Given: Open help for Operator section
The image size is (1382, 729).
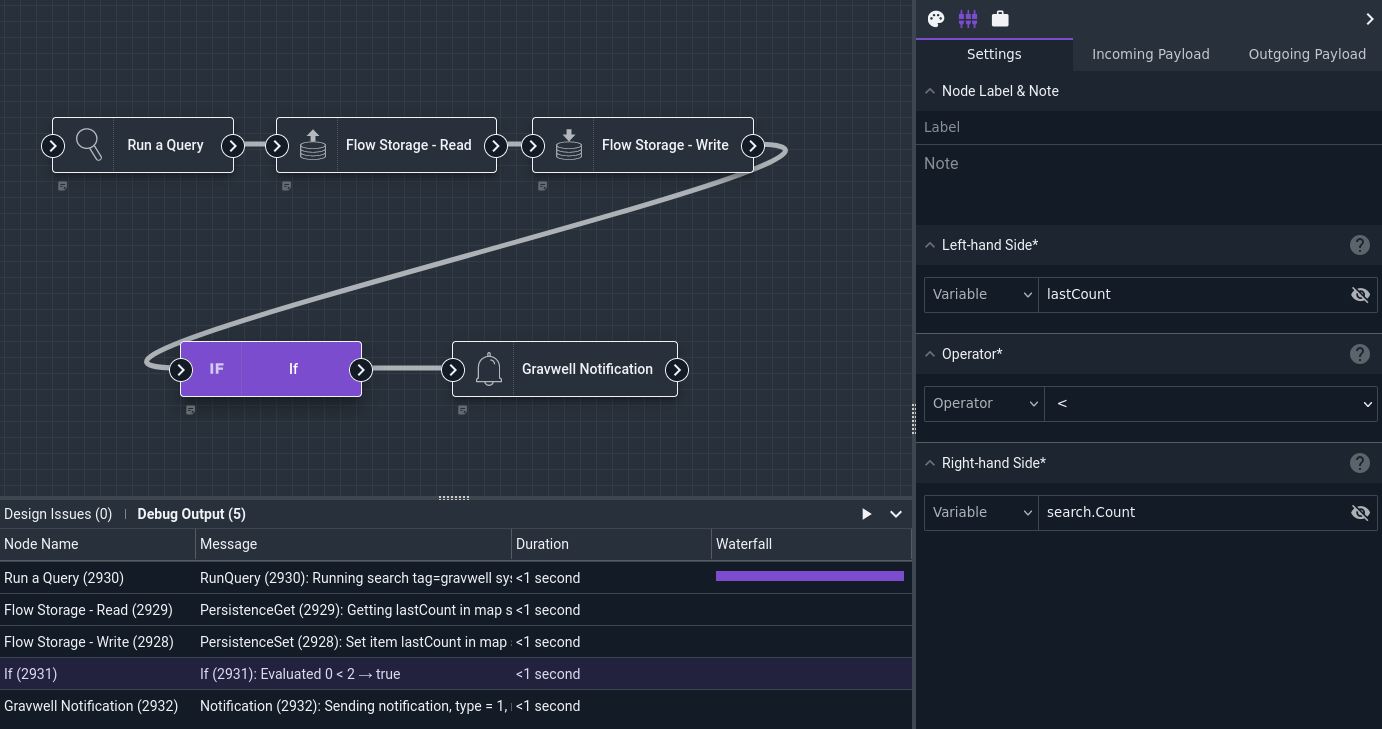Looking at the screenshot, I should click(x=1360, y=354).
